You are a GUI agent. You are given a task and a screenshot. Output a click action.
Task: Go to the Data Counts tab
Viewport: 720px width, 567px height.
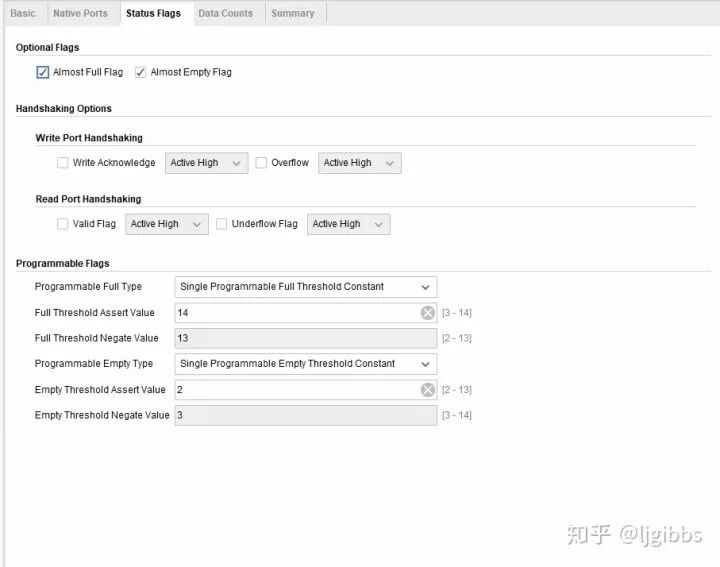pos(225,13)
